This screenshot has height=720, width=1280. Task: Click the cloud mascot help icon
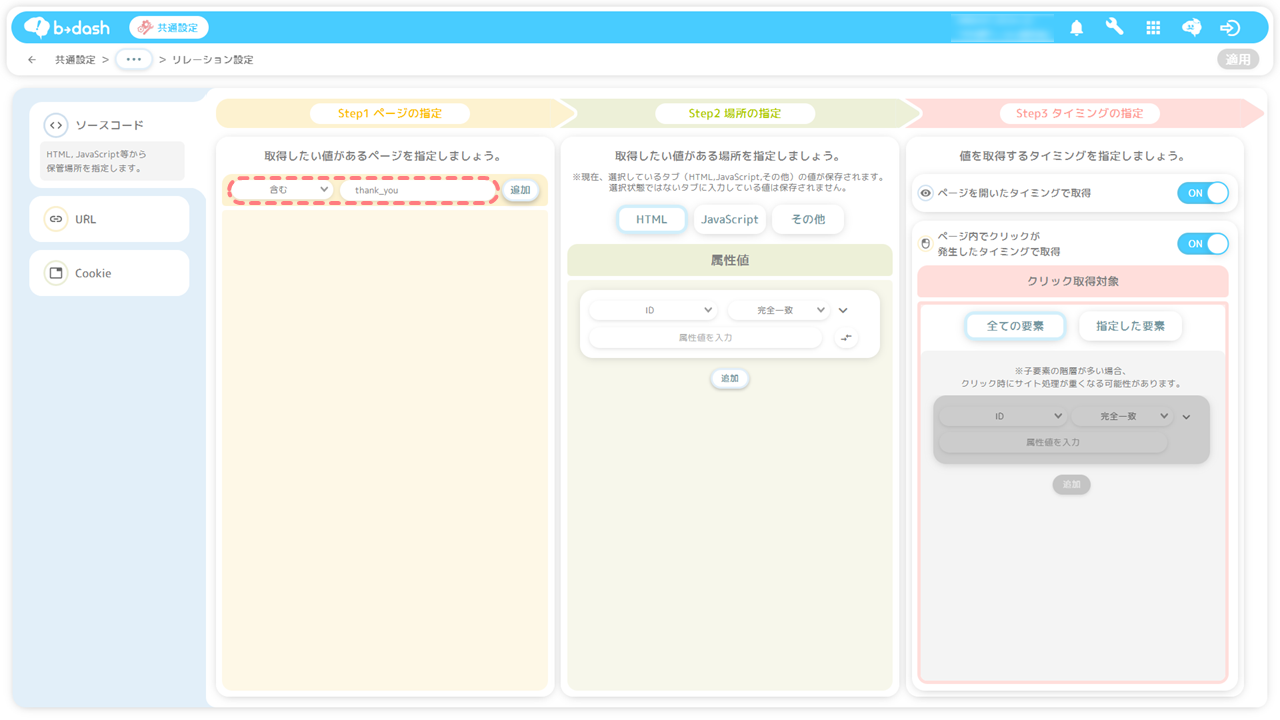1191,28
